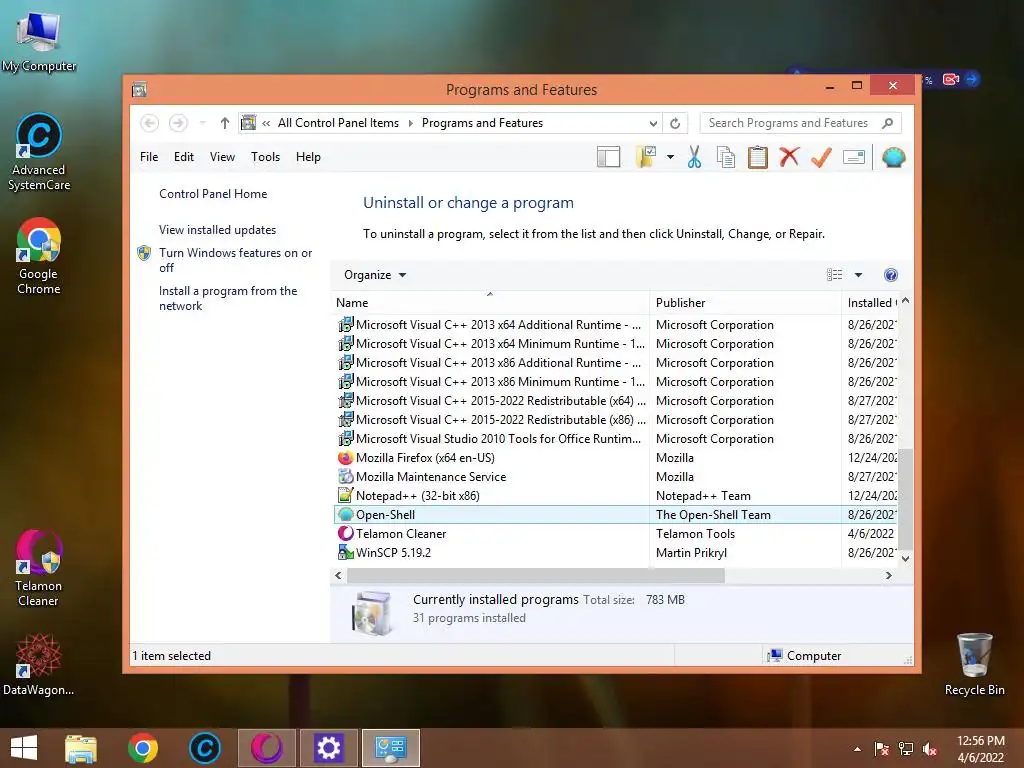Toggle the navigation pane toolbar icon
The image size is (1024, 768).
tap(608, 157)
